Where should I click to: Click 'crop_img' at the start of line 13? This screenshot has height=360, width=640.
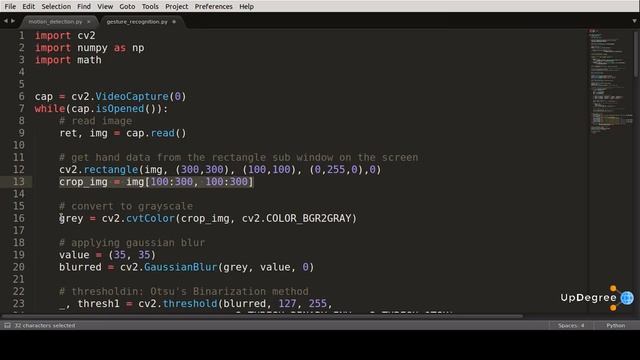tap(83, 182)
